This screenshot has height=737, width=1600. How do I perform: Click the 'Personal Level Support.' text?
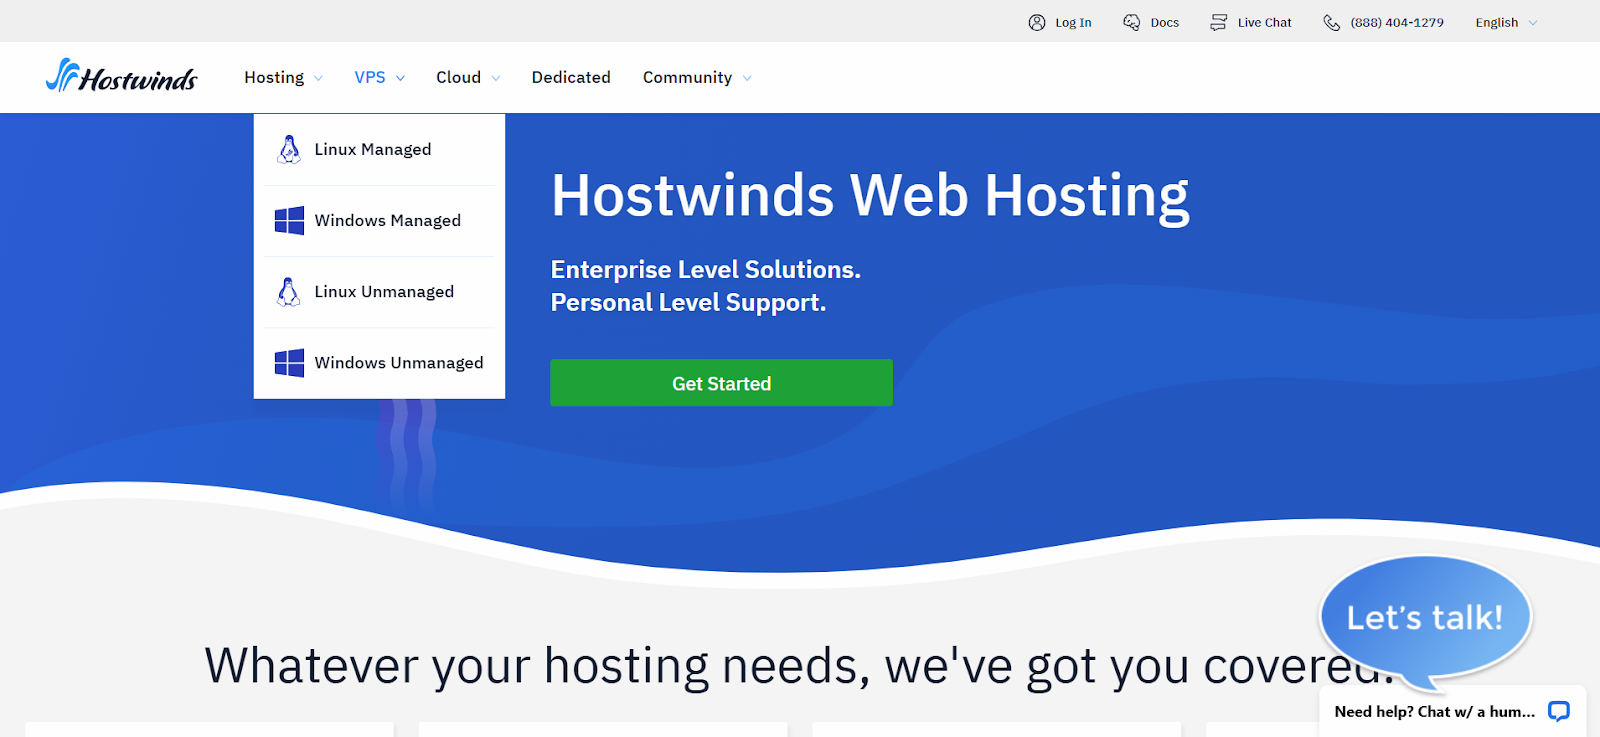tap(688, 303)
